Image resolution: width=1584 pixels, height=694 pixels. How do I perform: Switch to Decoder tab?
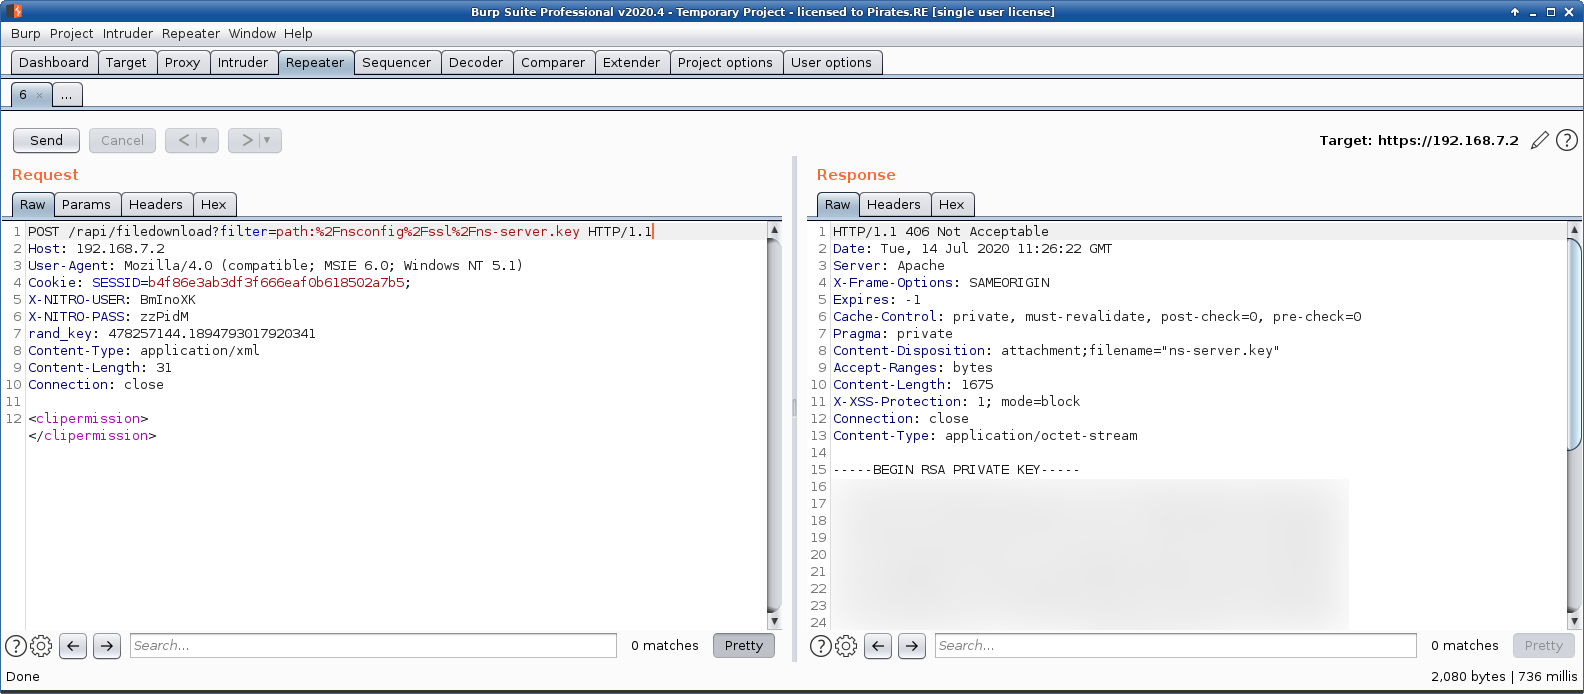(x=476, y=62)
